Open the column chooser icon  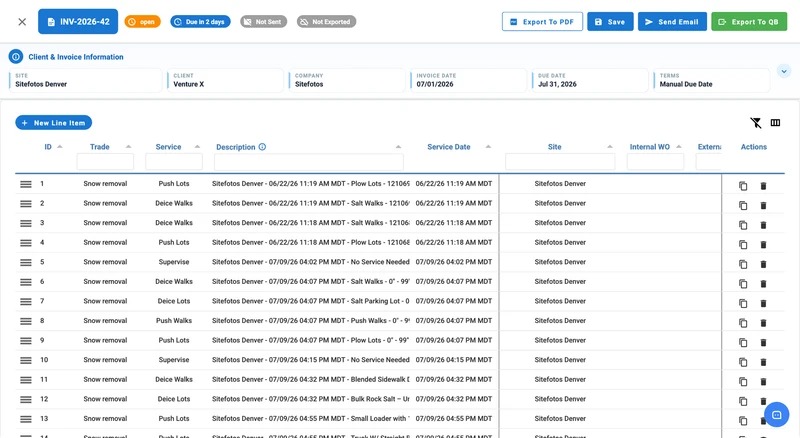click(775, 123)
